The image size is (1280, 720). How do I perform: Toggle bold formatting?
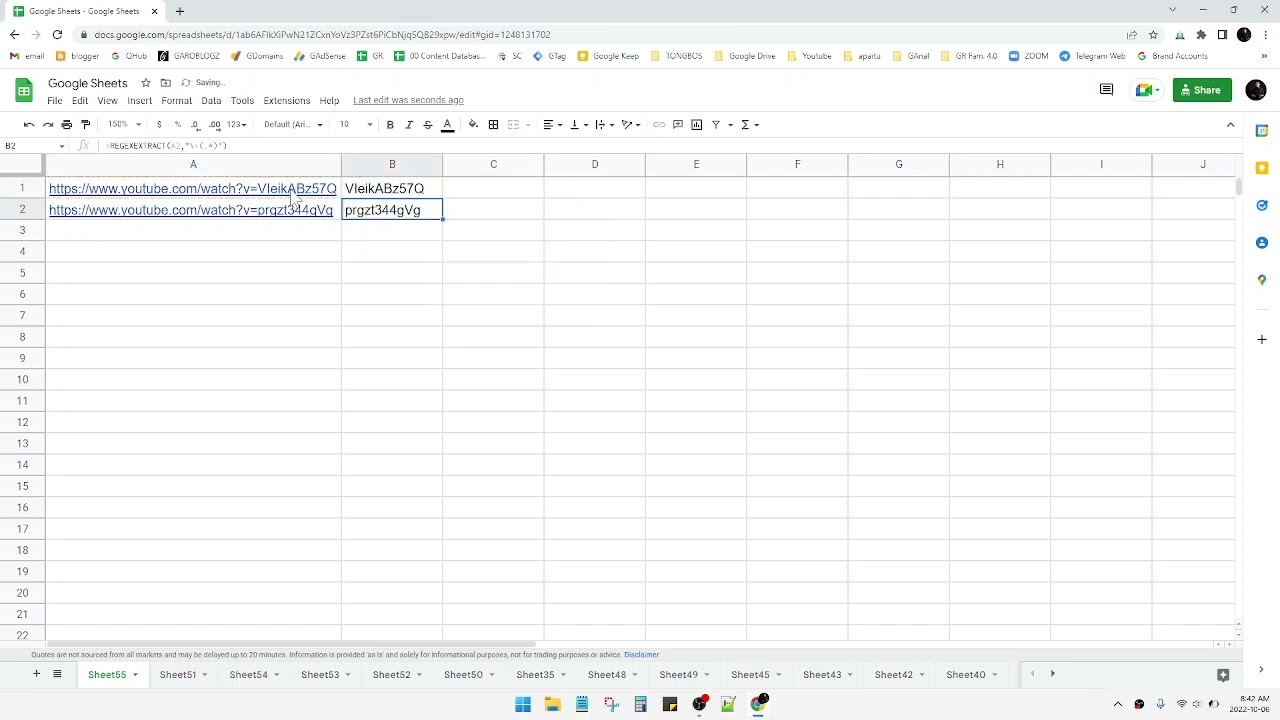point(390,125)
